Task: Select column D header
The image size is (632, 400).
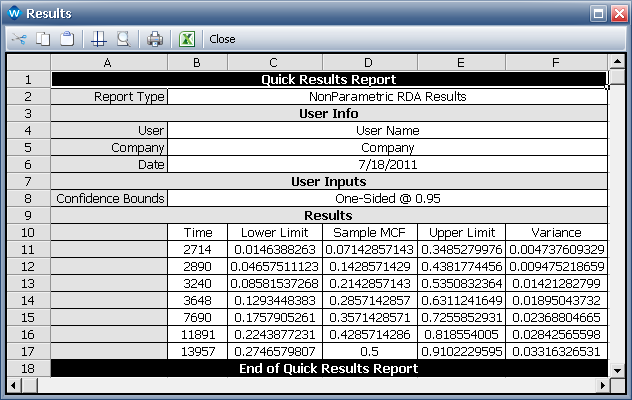Action: pyautogui.click(x=370, y=63)
